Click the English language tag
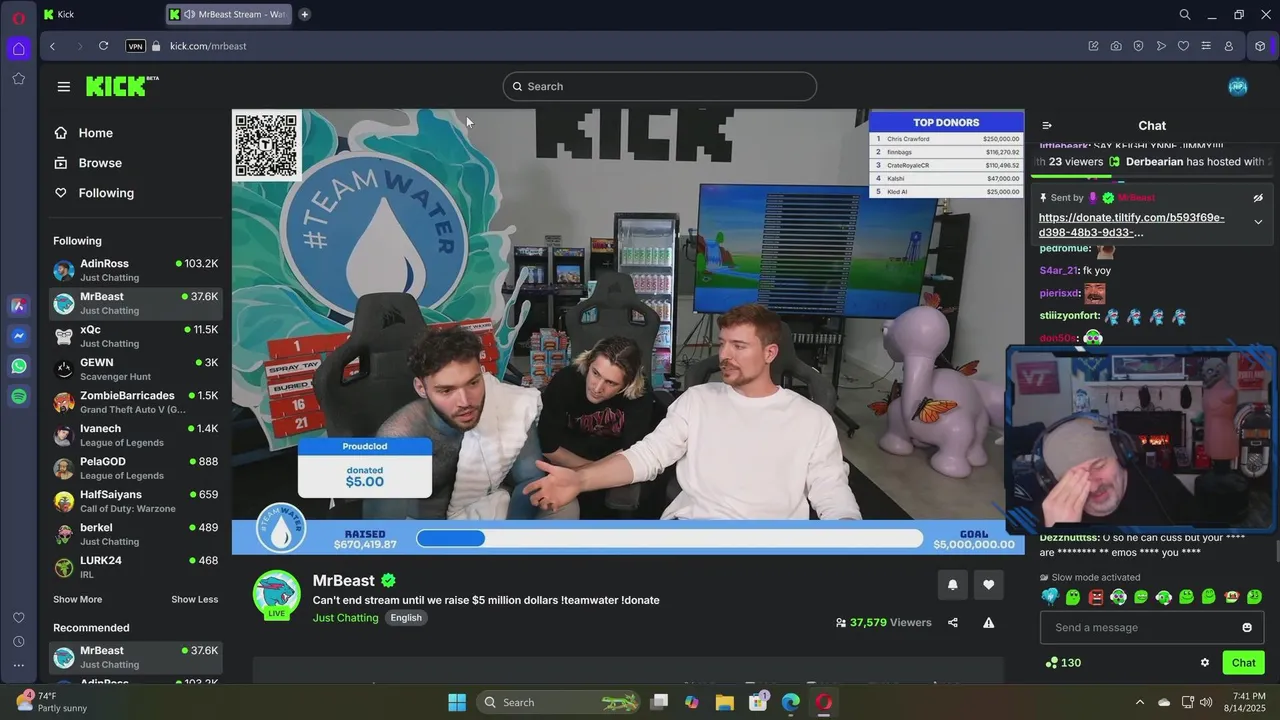This screenshot has width=1280, height=720. (x=406, y=618)
